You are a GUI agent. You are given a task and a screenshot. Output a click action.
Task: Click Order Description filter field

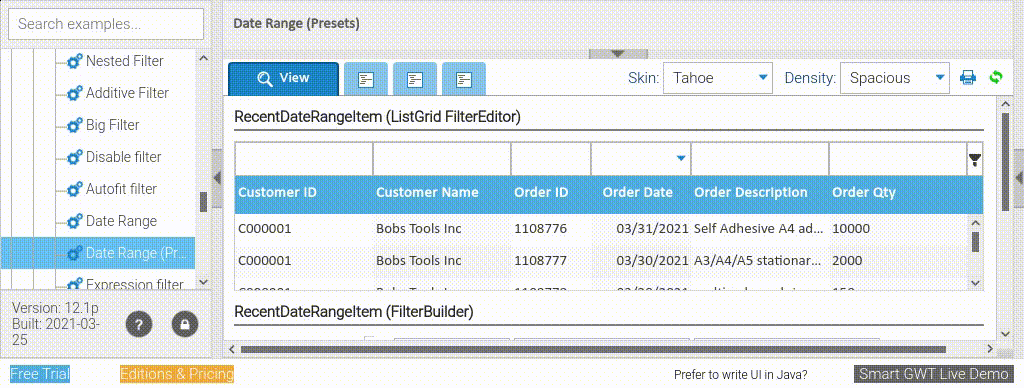click(x=760, y=159)
